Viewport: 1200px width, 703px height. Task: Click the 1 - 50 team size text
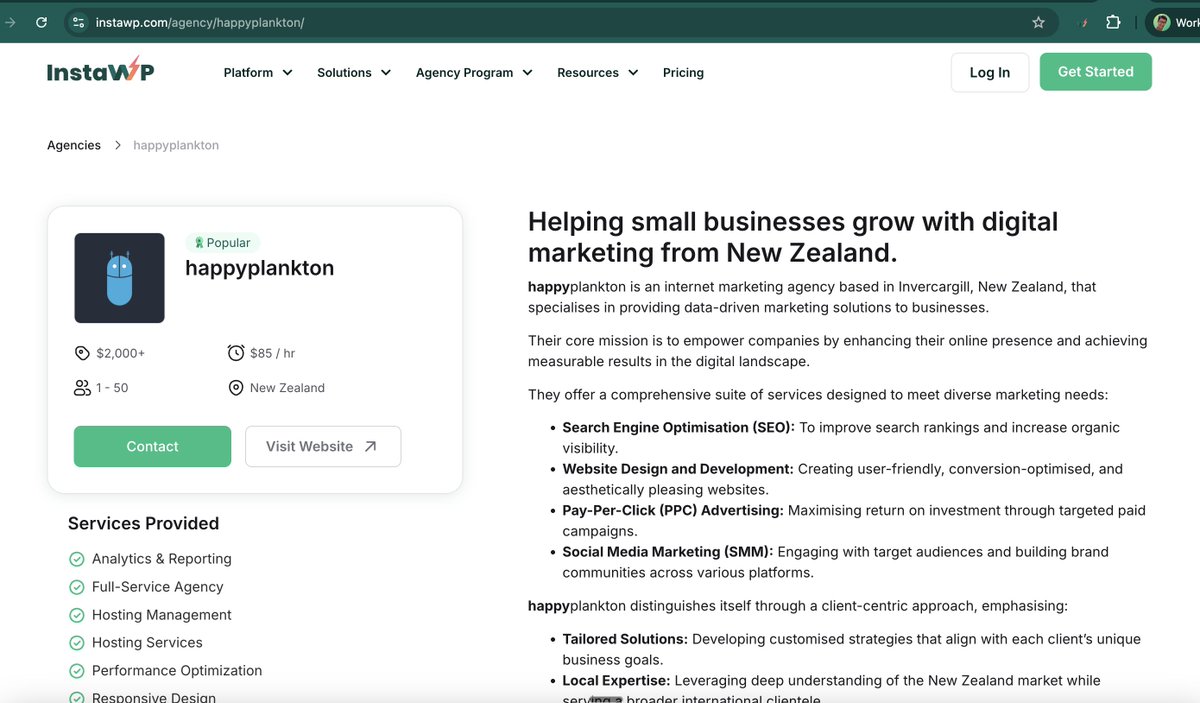point(113,387)
